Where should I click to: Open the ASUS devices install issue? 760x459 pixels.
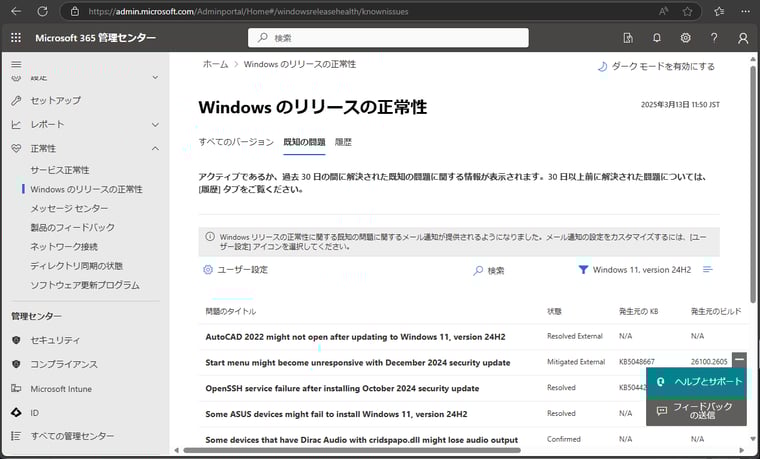336,414
